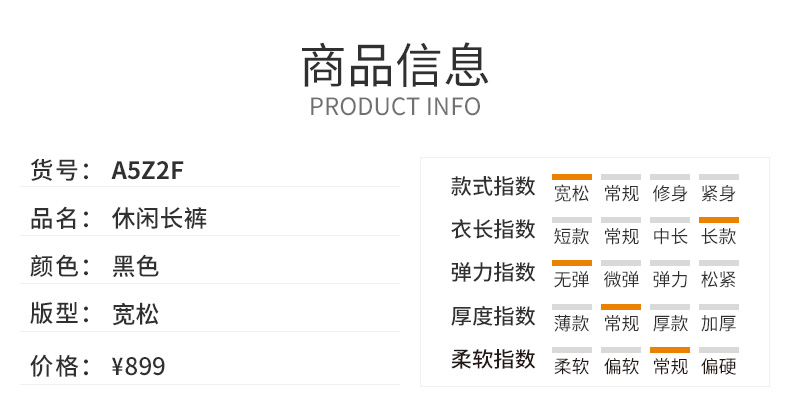This screenshot has width=790, height=410.
Task: Click the price ¥899
Action: pyautogui.click(x=138, y=366)
